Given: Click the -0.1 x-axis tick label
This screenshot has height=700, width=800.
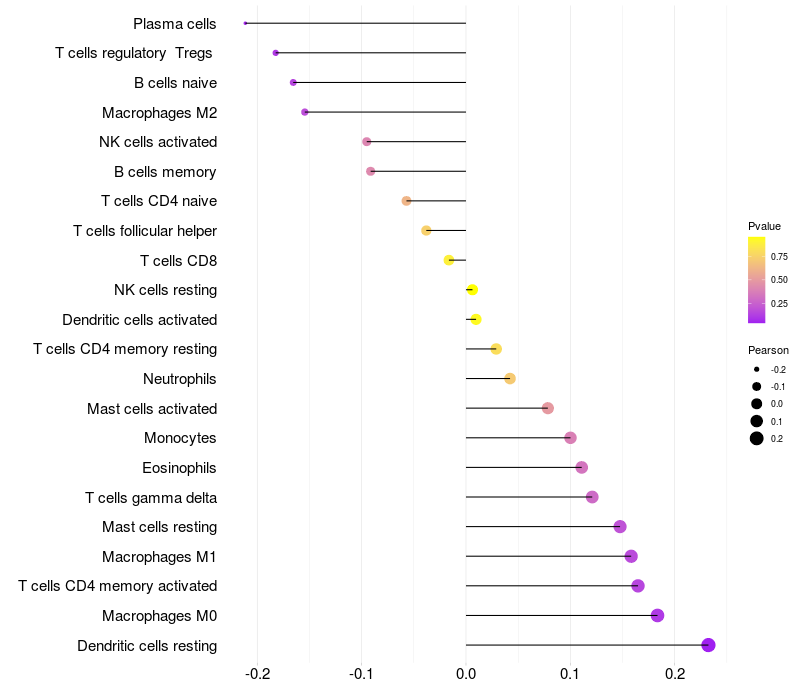Looking at the screenshot, I should point(361,674).
